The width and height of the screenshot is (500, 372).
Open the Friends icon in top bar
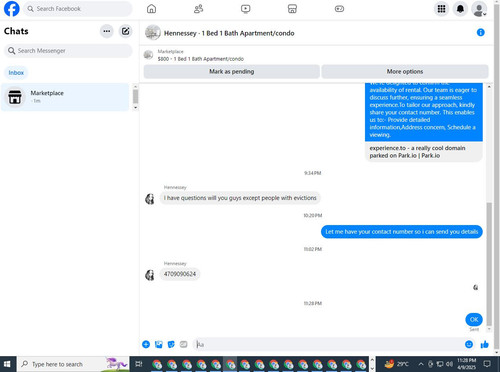198,9
